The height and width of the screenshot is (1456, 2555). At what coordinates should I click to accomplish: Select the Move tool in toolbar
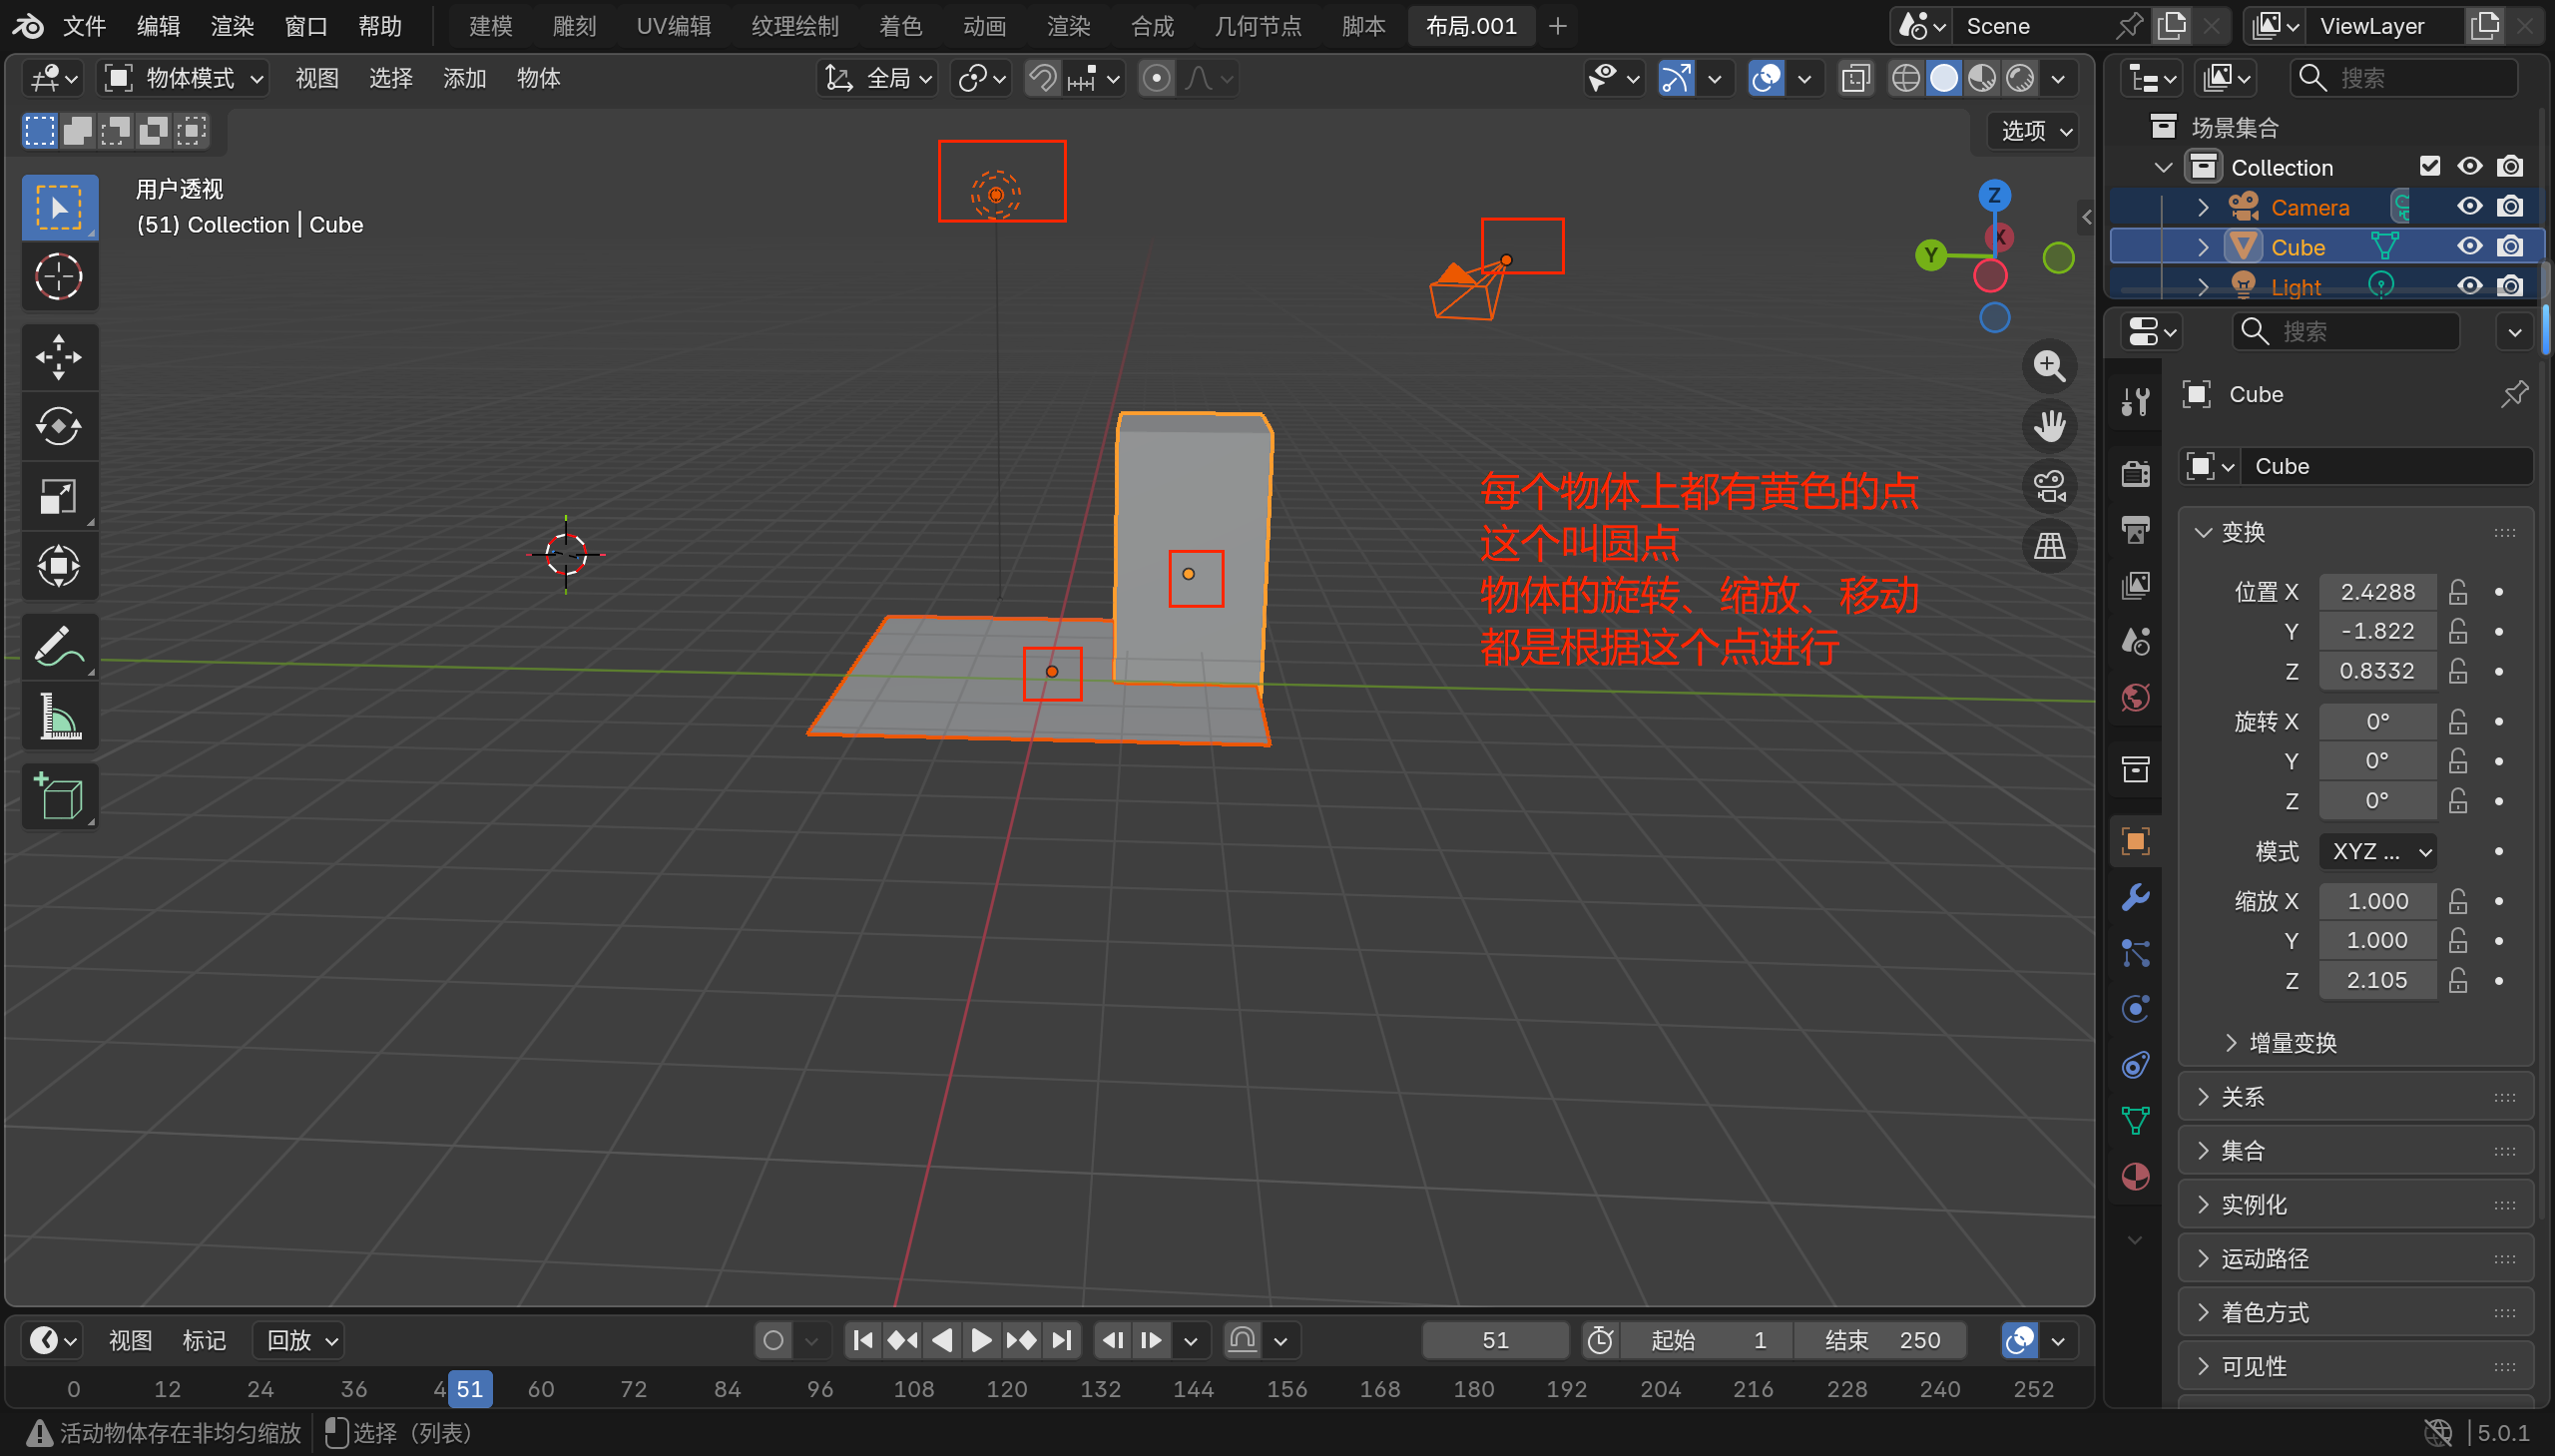[58, 356]
